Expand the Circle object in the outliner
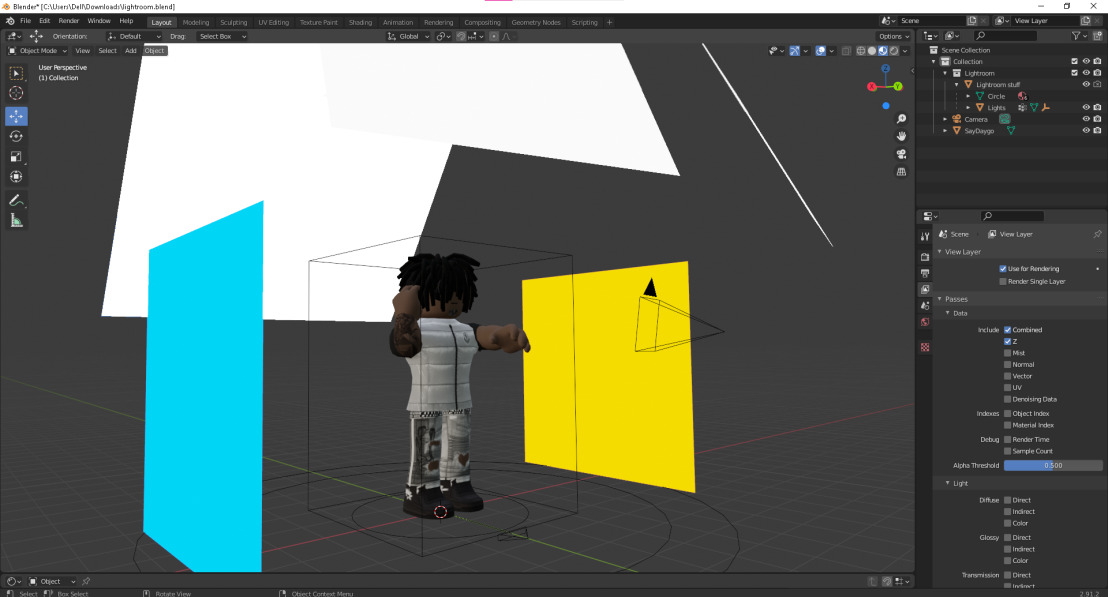The width and height of the screenshot is (1108, 597). coord(968,96)
